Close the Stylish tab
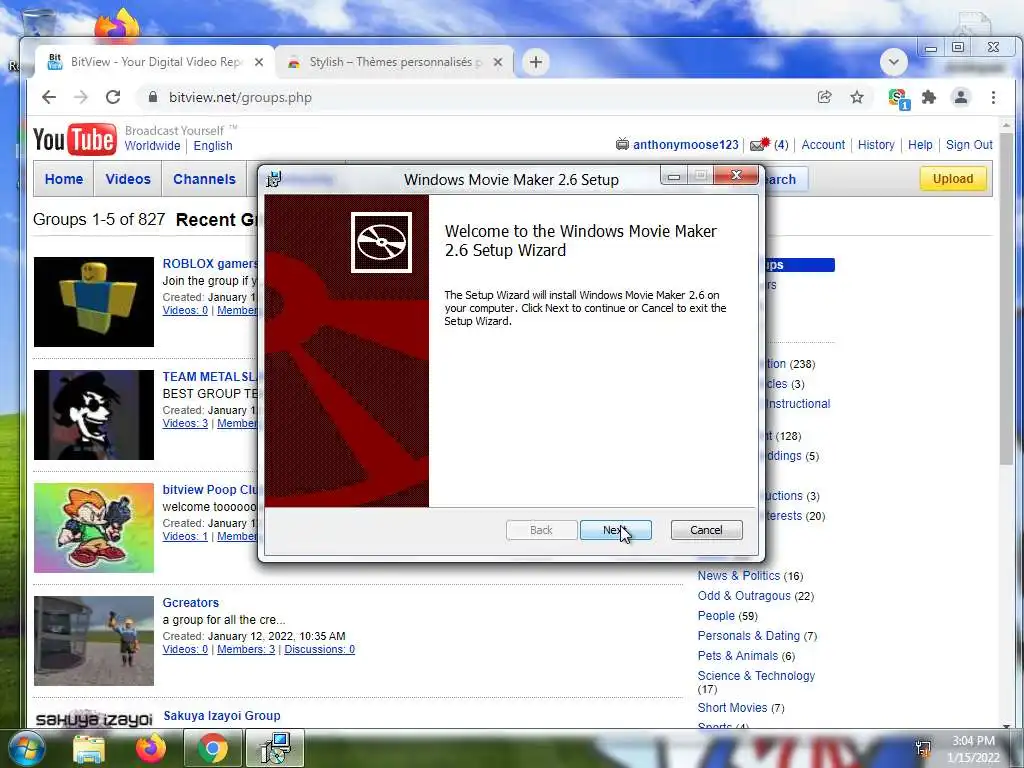Screen dimensions: 1024x768 [498, 62]
